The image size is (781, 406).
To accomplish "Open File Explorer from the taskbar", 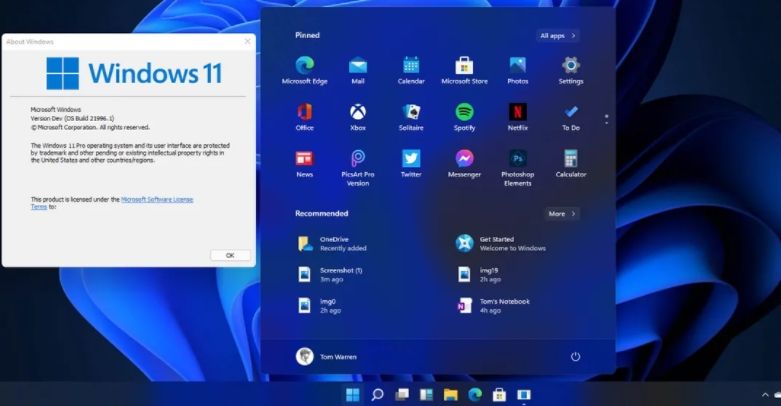I will tap(450, 395).
